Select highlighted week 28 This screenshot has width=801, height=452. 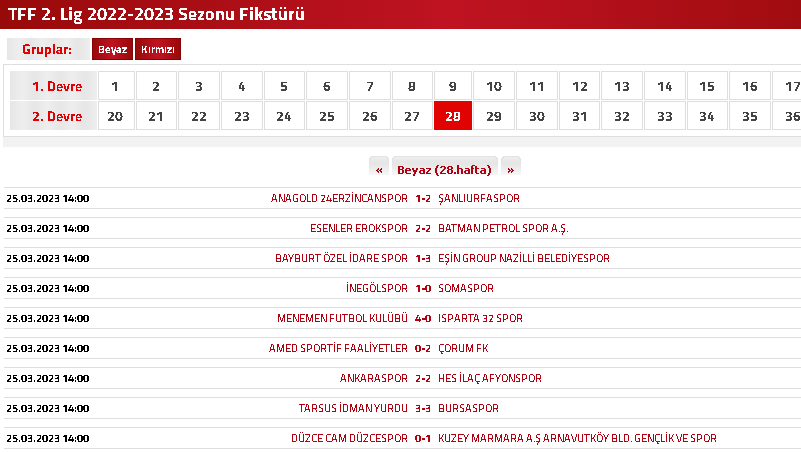pos(453,116)
